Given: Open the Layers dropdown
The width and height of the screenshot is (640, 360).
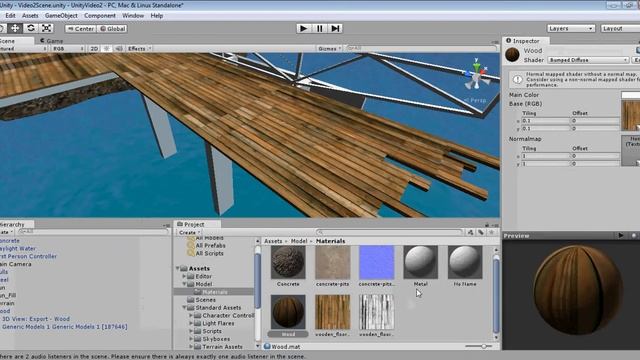Looking at the screenshot, I should point(571,29).
